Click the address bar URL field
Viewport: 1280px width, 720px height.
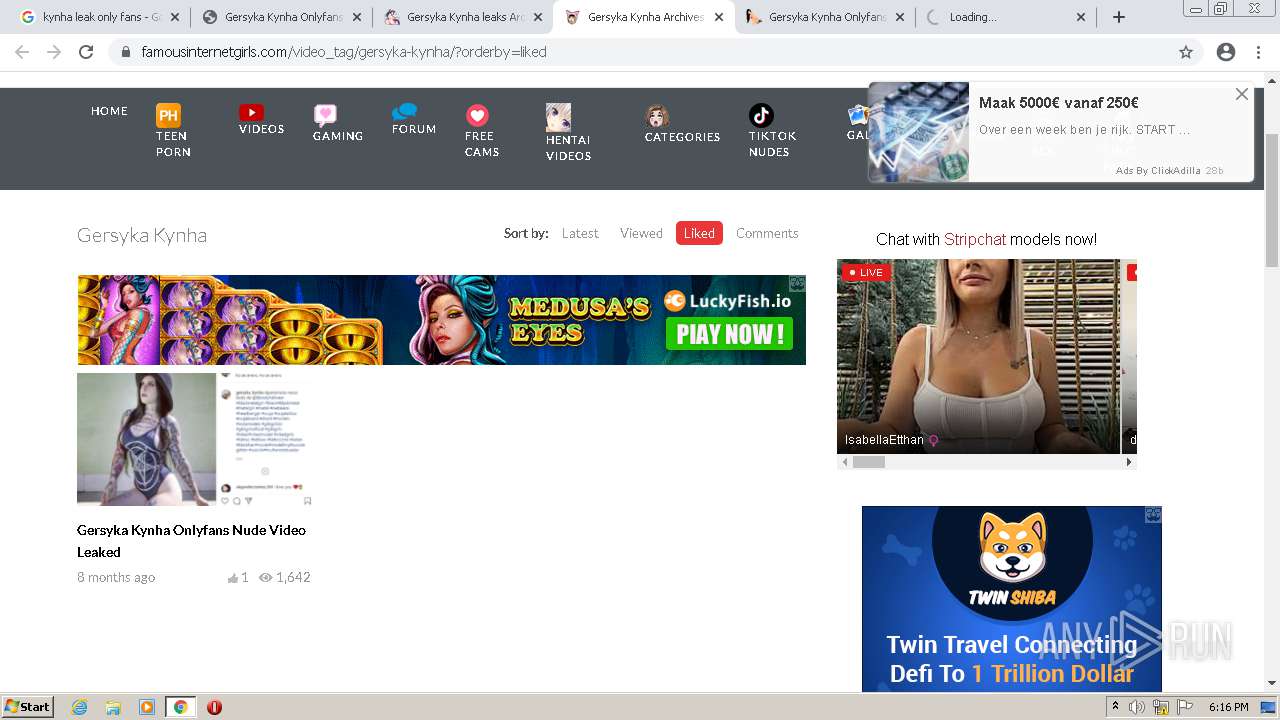[640, 52]
